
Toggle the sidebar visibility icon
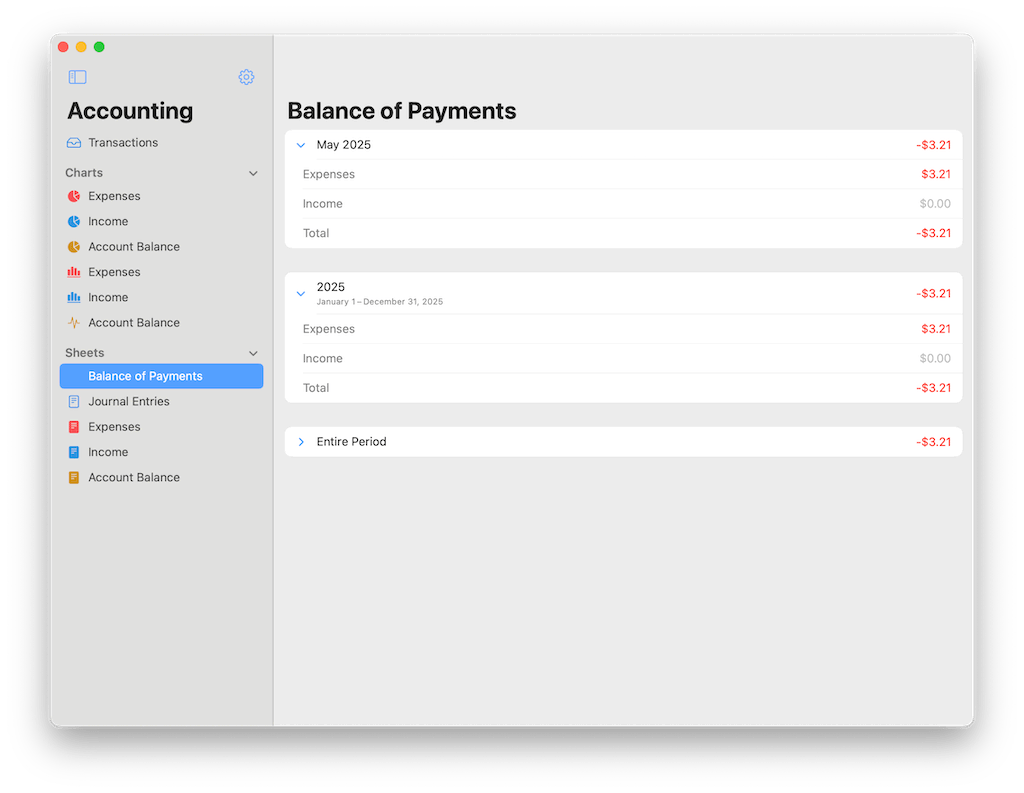77,77
